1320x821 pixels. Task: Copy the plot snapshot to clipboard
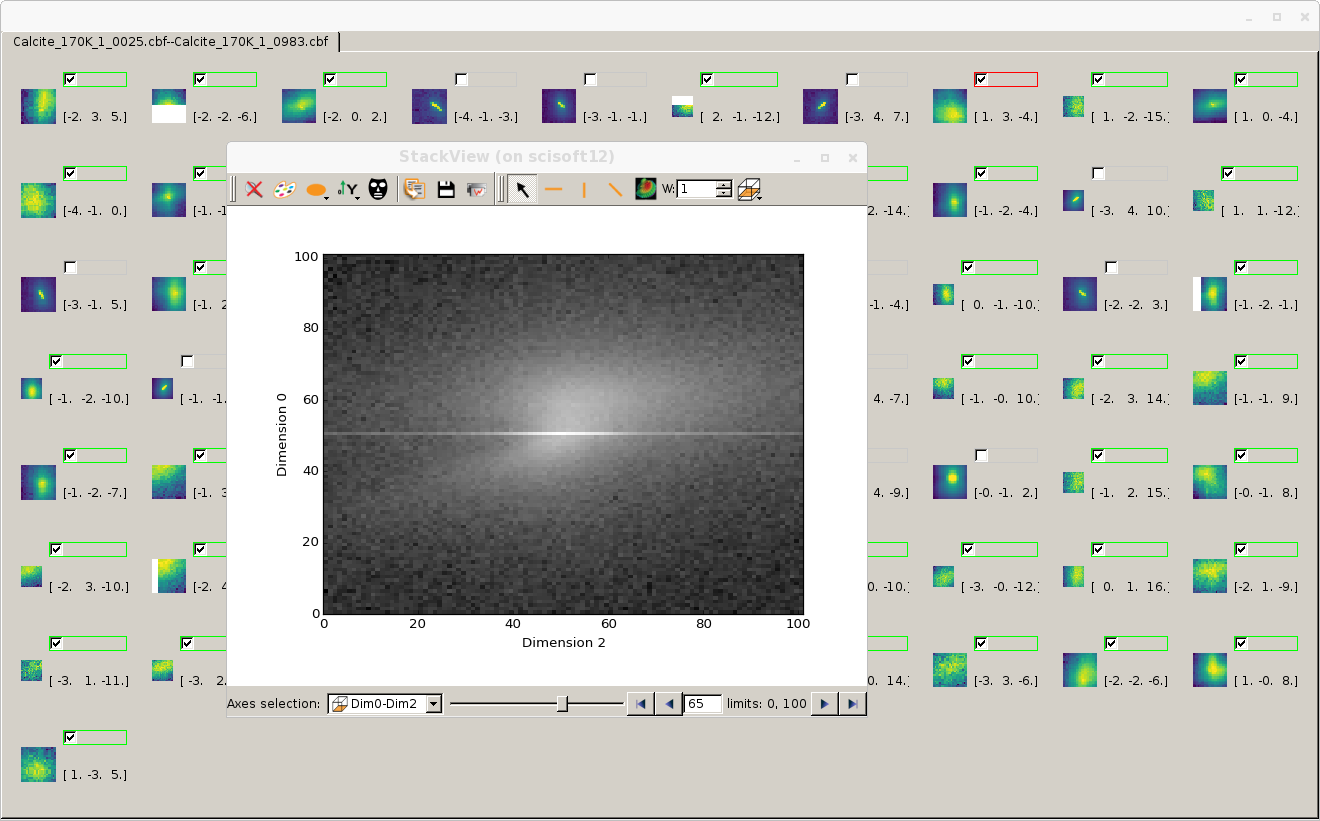coord(414,189)
